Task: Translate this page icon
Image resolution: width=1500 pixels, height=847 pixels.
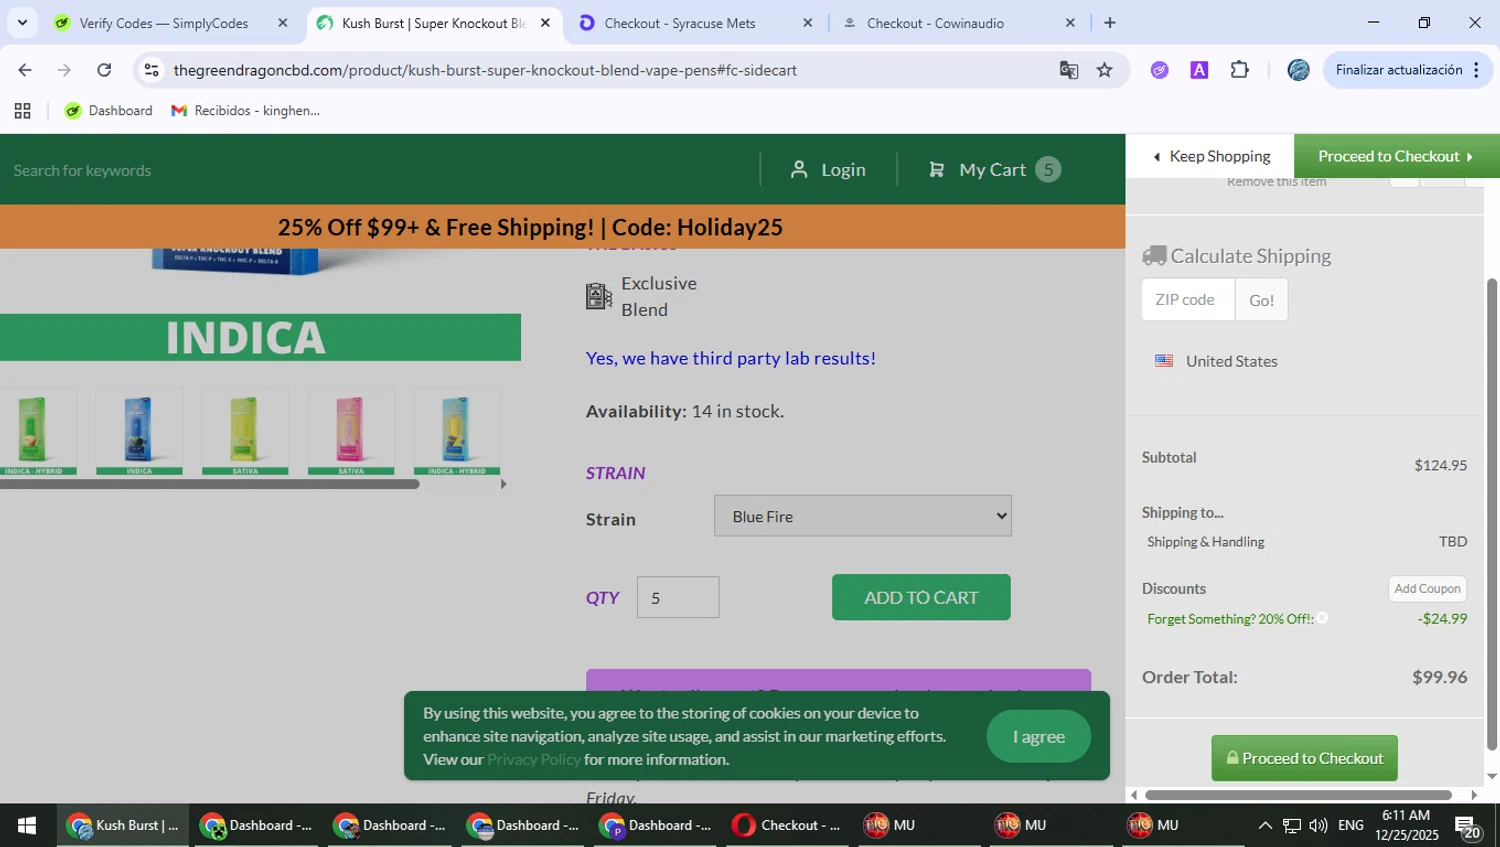Action: point(1069,70)
